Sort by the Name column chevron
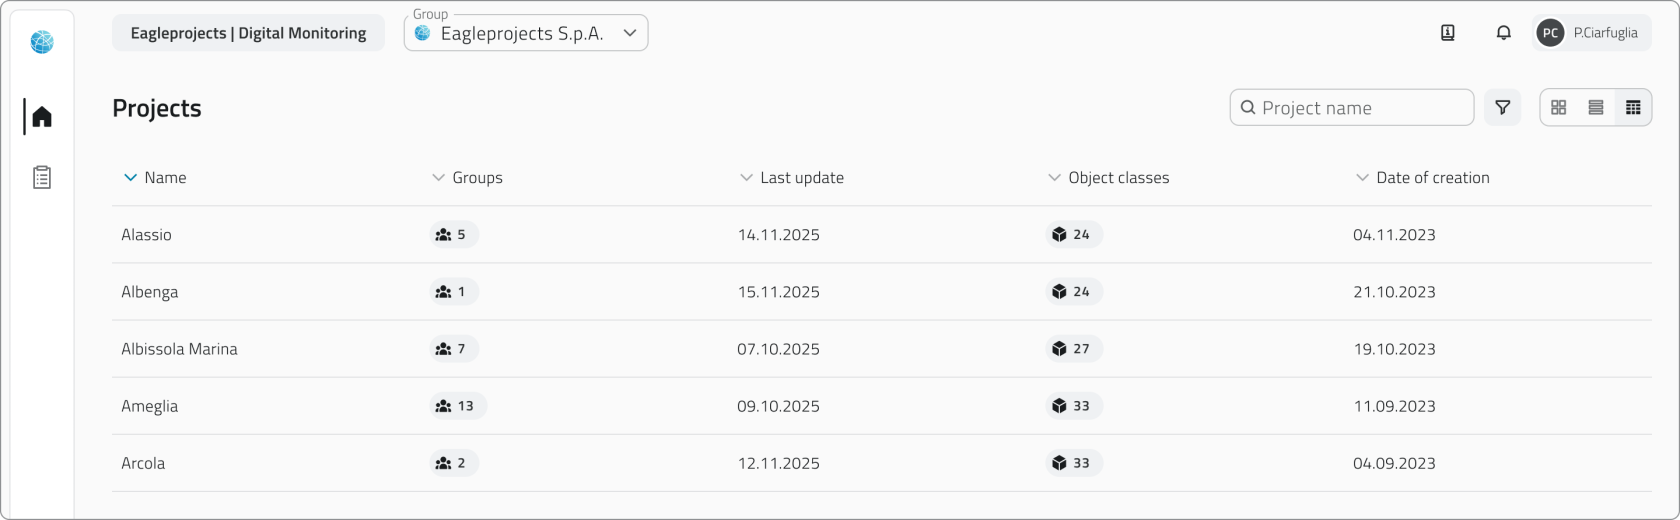The height and width of the screenshot is (520, 1680). coord(130,178)
